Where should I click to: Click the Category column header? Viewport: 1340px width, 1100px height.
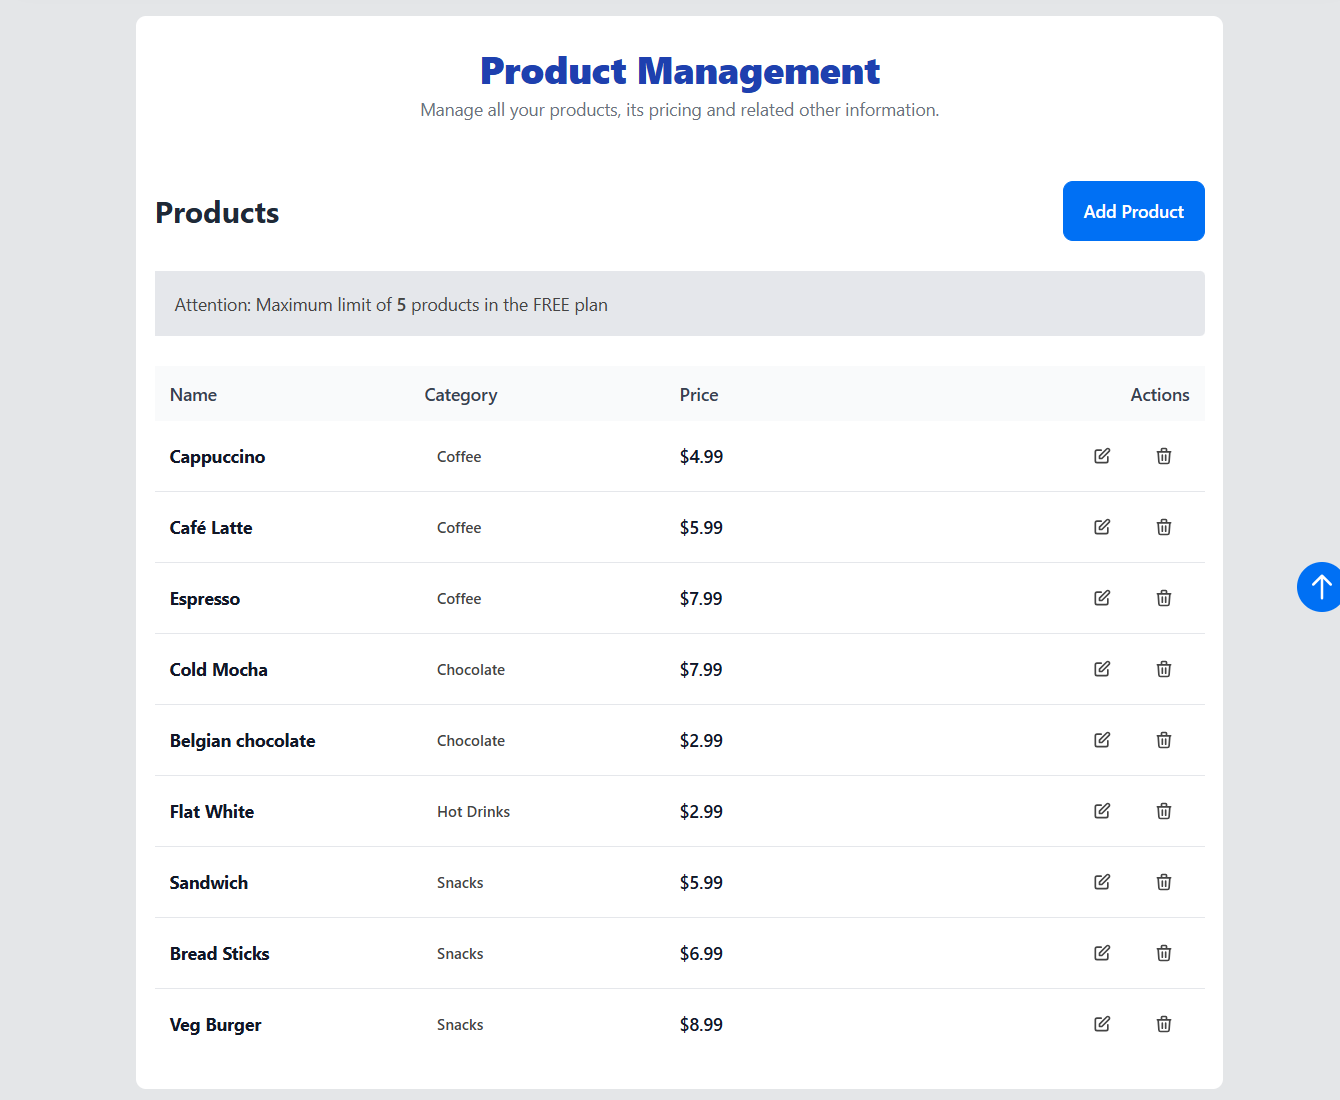[x=460, y=395]
